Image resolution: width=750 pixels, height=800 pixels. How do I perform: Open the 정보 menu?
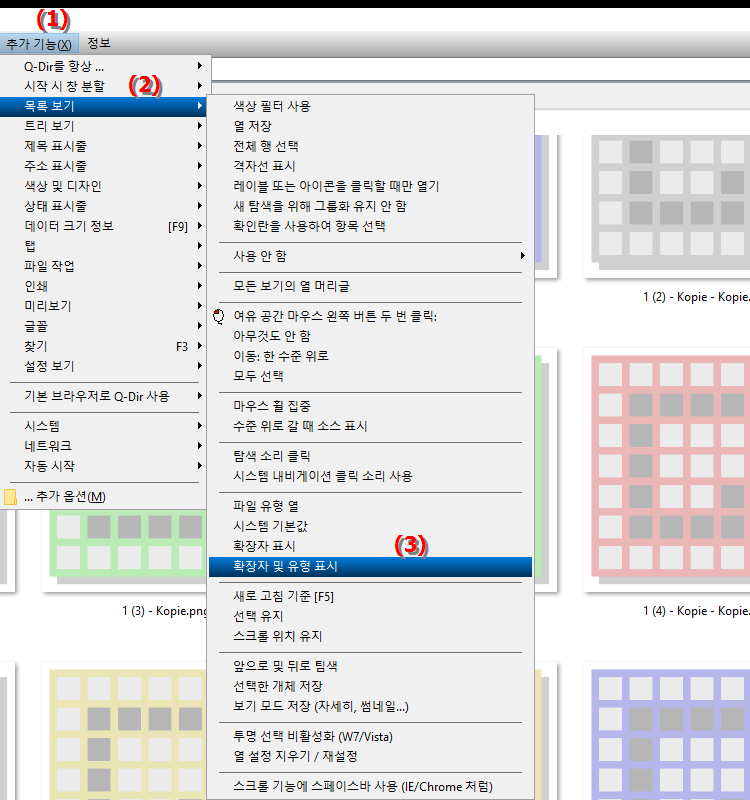click(98, 43)
